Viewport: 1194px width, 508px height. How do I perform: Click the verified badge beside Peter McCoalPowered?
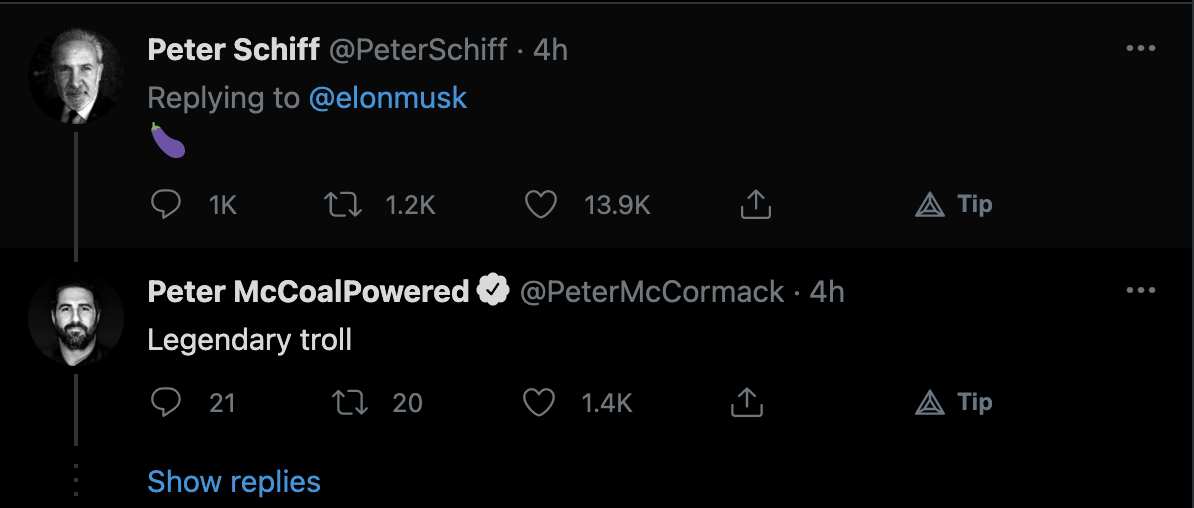tap(492, 292)
